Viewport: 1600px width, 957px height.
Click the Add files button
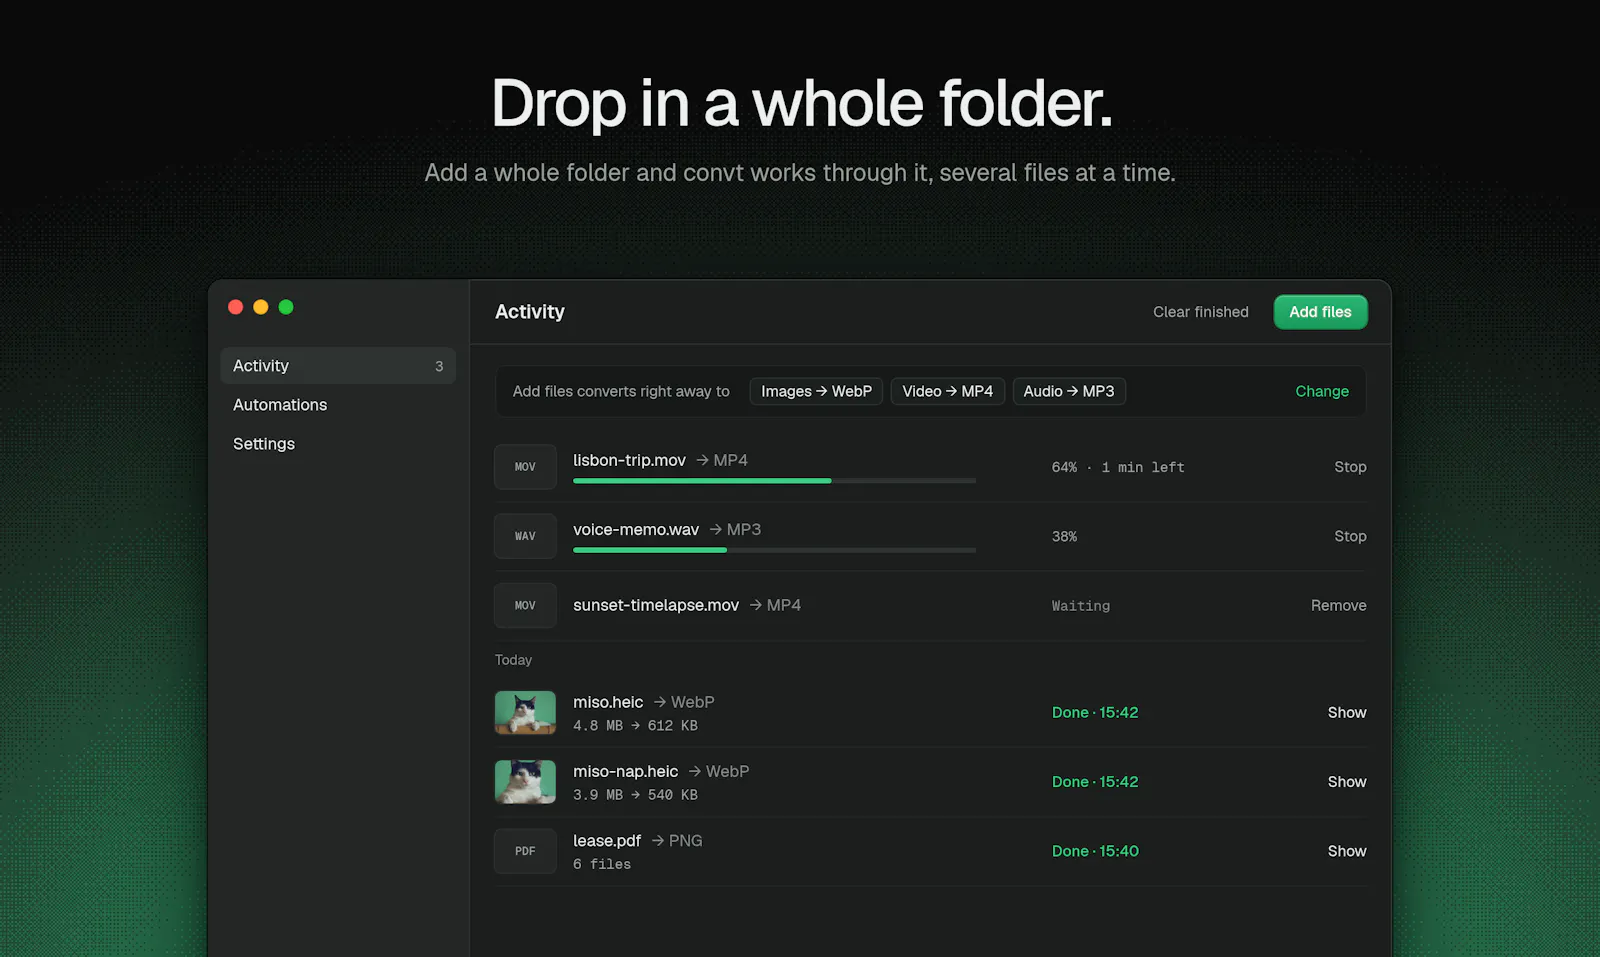pyautogui.click(x=1320, y=312)
